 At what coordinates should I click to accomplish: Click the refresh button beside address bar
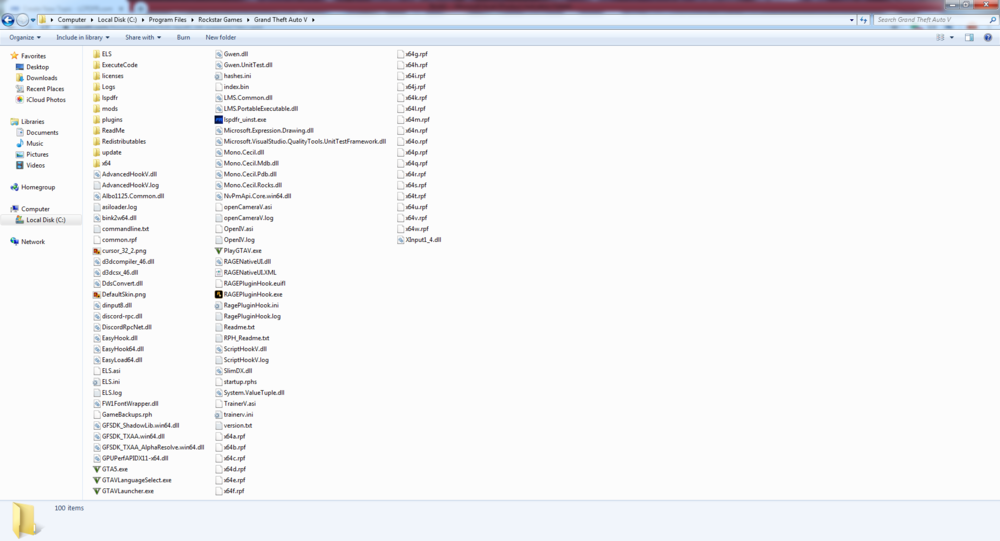[x=864, y=20]
